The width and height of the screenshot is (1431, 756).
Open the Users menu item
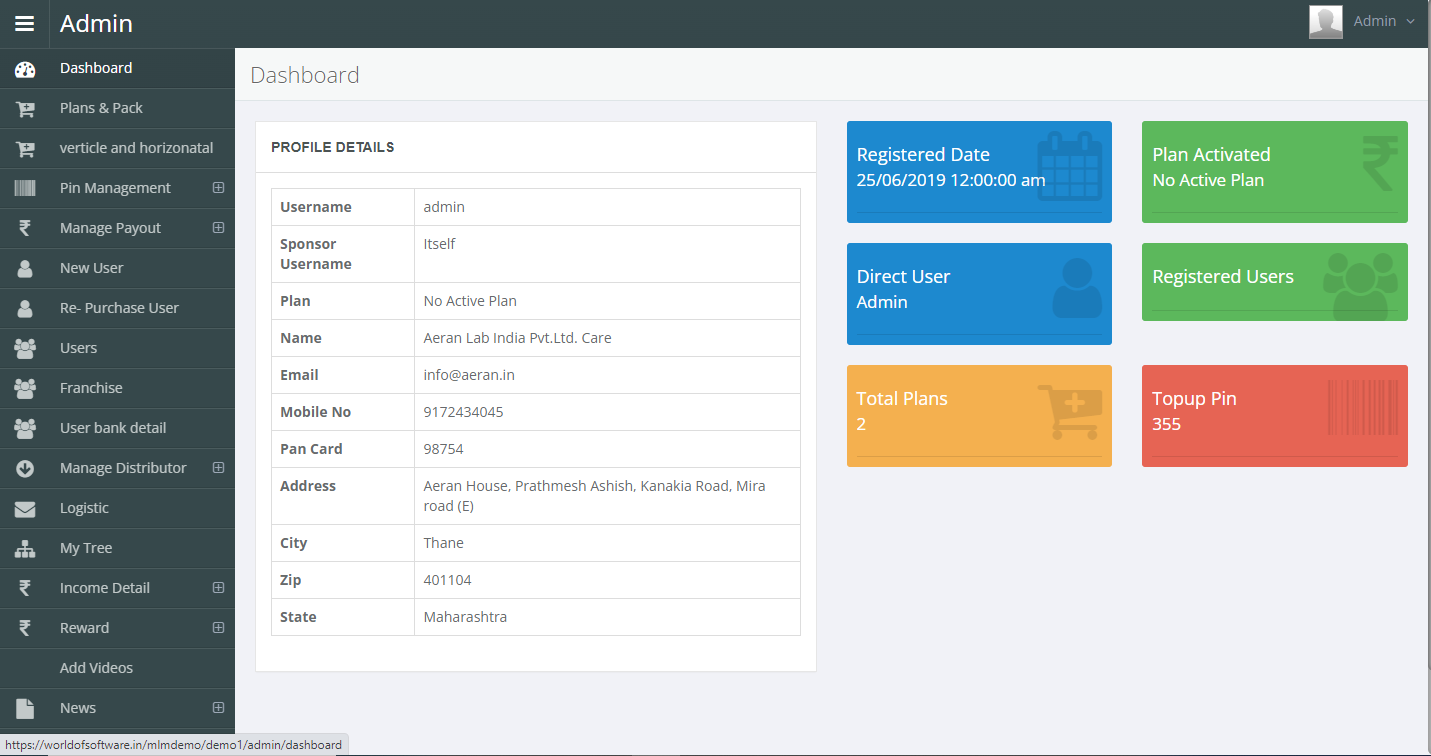[x=117, y=348]
